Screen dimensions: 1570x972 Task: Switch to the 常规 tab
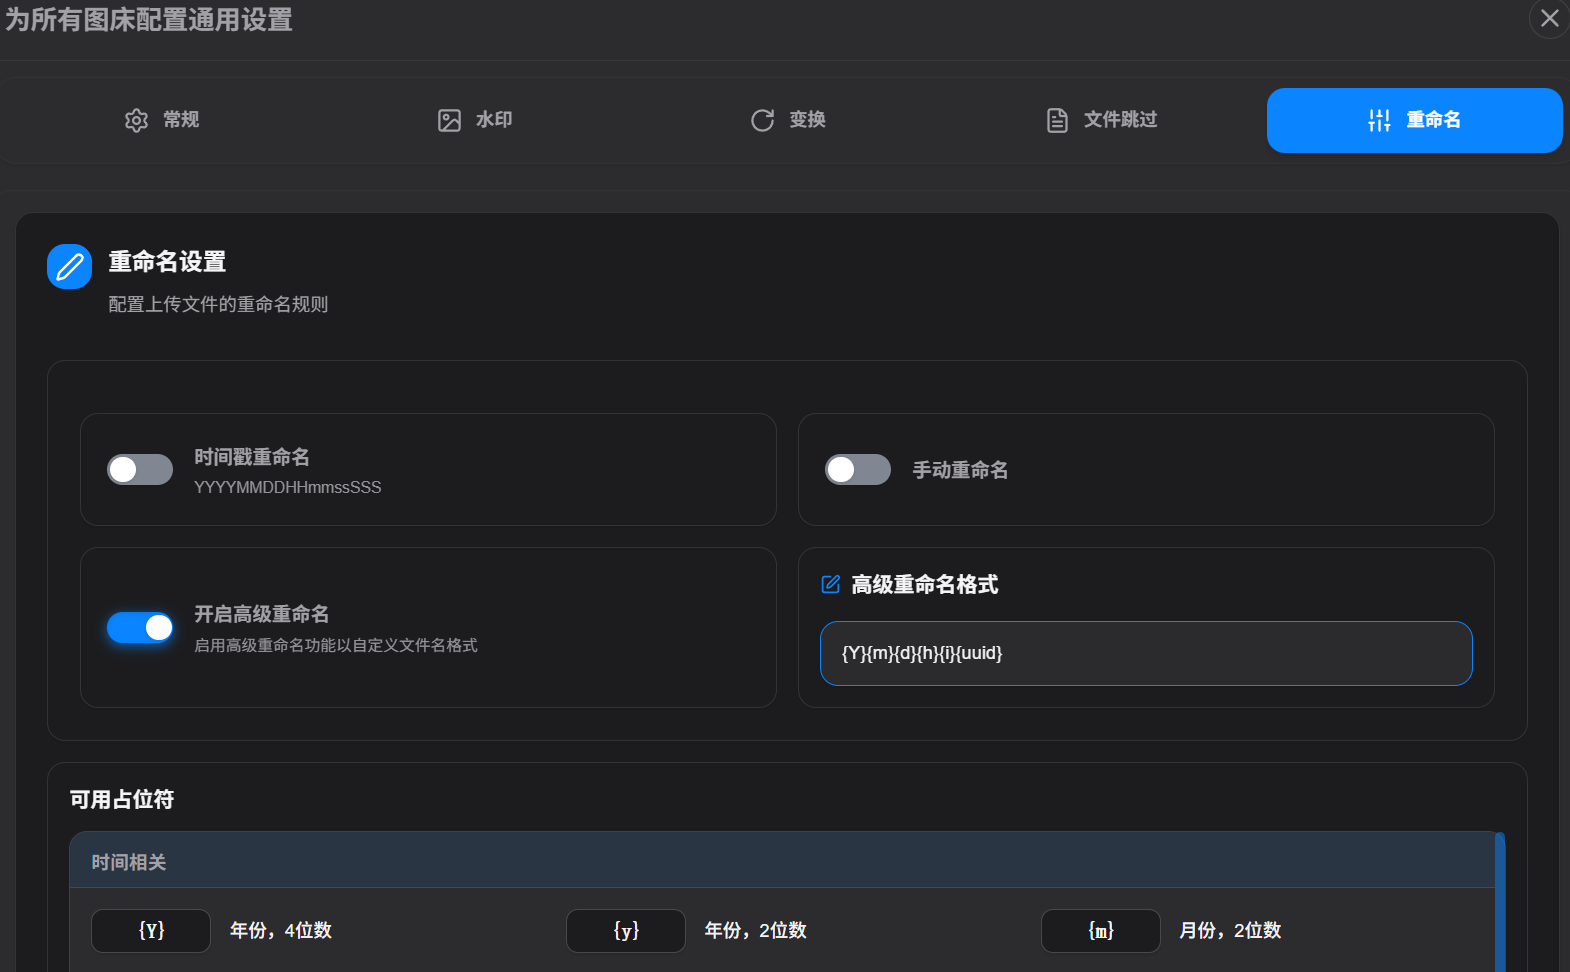point(161,120)
